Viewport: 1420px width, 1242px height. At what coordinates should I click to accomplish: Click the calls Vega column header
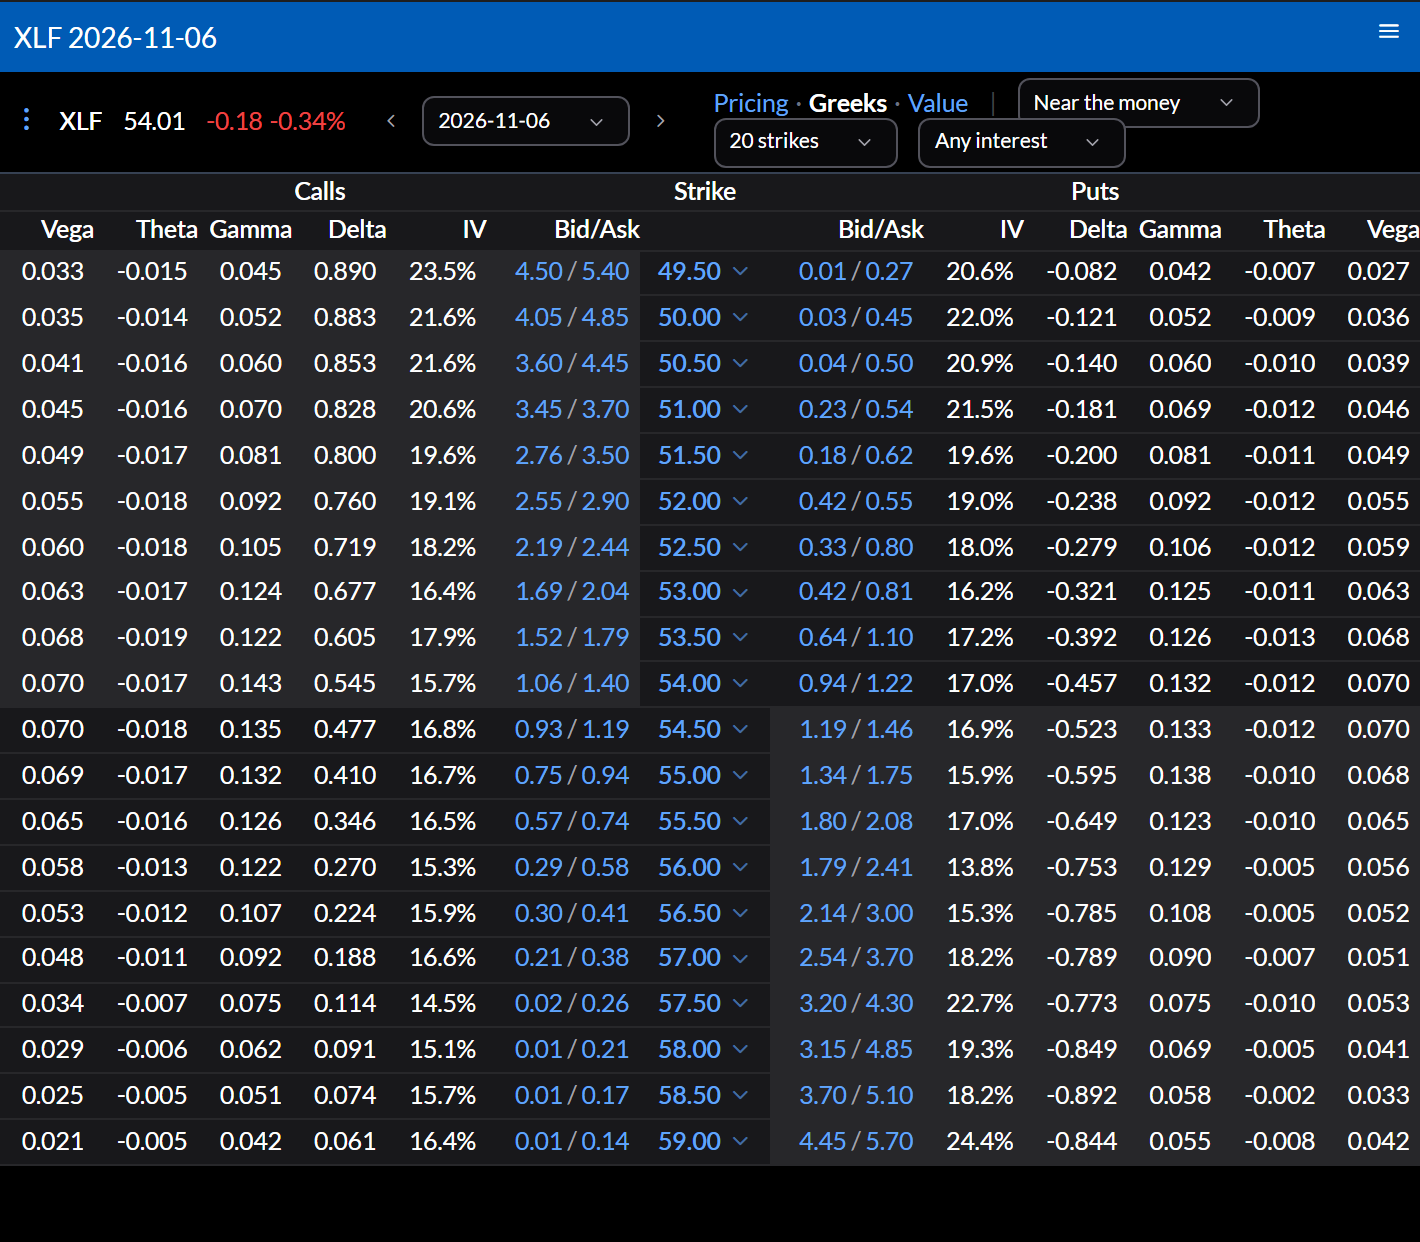(x=67, y=229)
